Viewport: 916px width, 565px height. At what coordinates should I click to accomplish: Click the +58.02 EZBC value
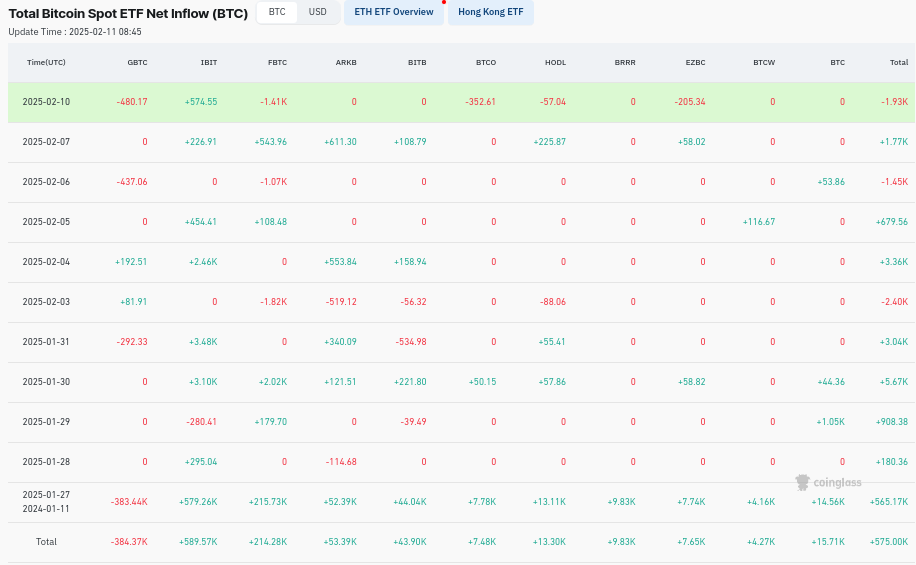[692, 142]
